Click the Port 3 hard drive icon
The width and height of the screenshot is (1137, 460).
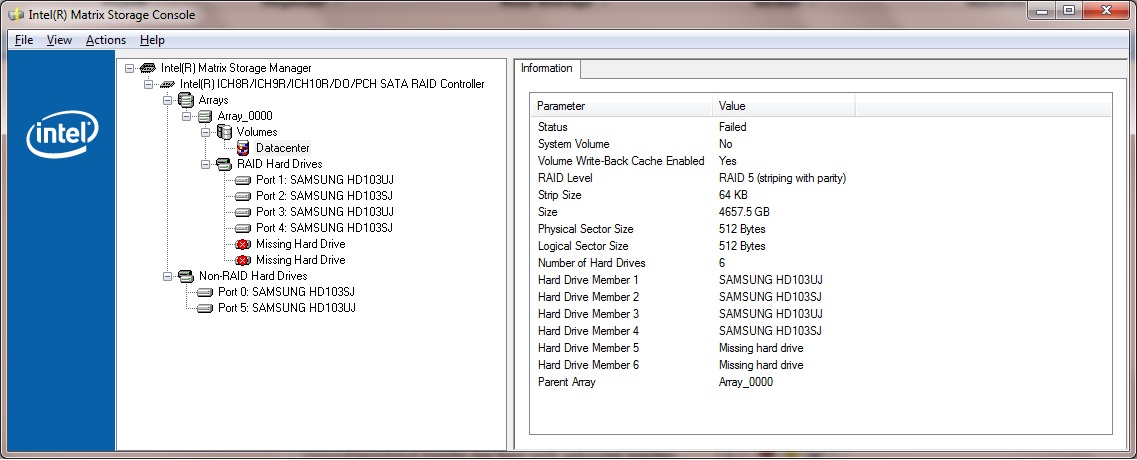pos(243,212)
